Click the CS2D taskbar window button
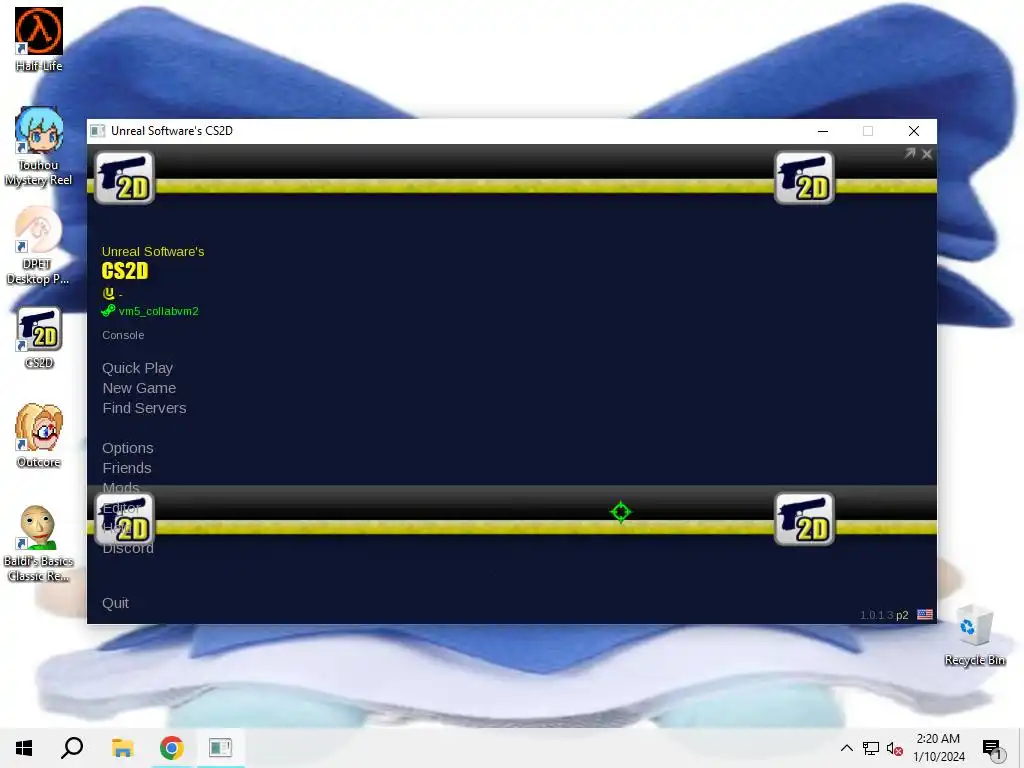Image resolution: width=1024 pixels, height=768 pixels. [x=221, y=748]
